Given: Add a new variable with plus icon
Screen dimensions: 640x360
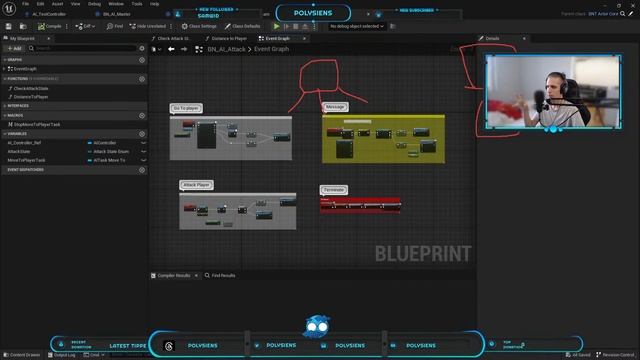Looking at the screenshot, I should tap(142, 134).
